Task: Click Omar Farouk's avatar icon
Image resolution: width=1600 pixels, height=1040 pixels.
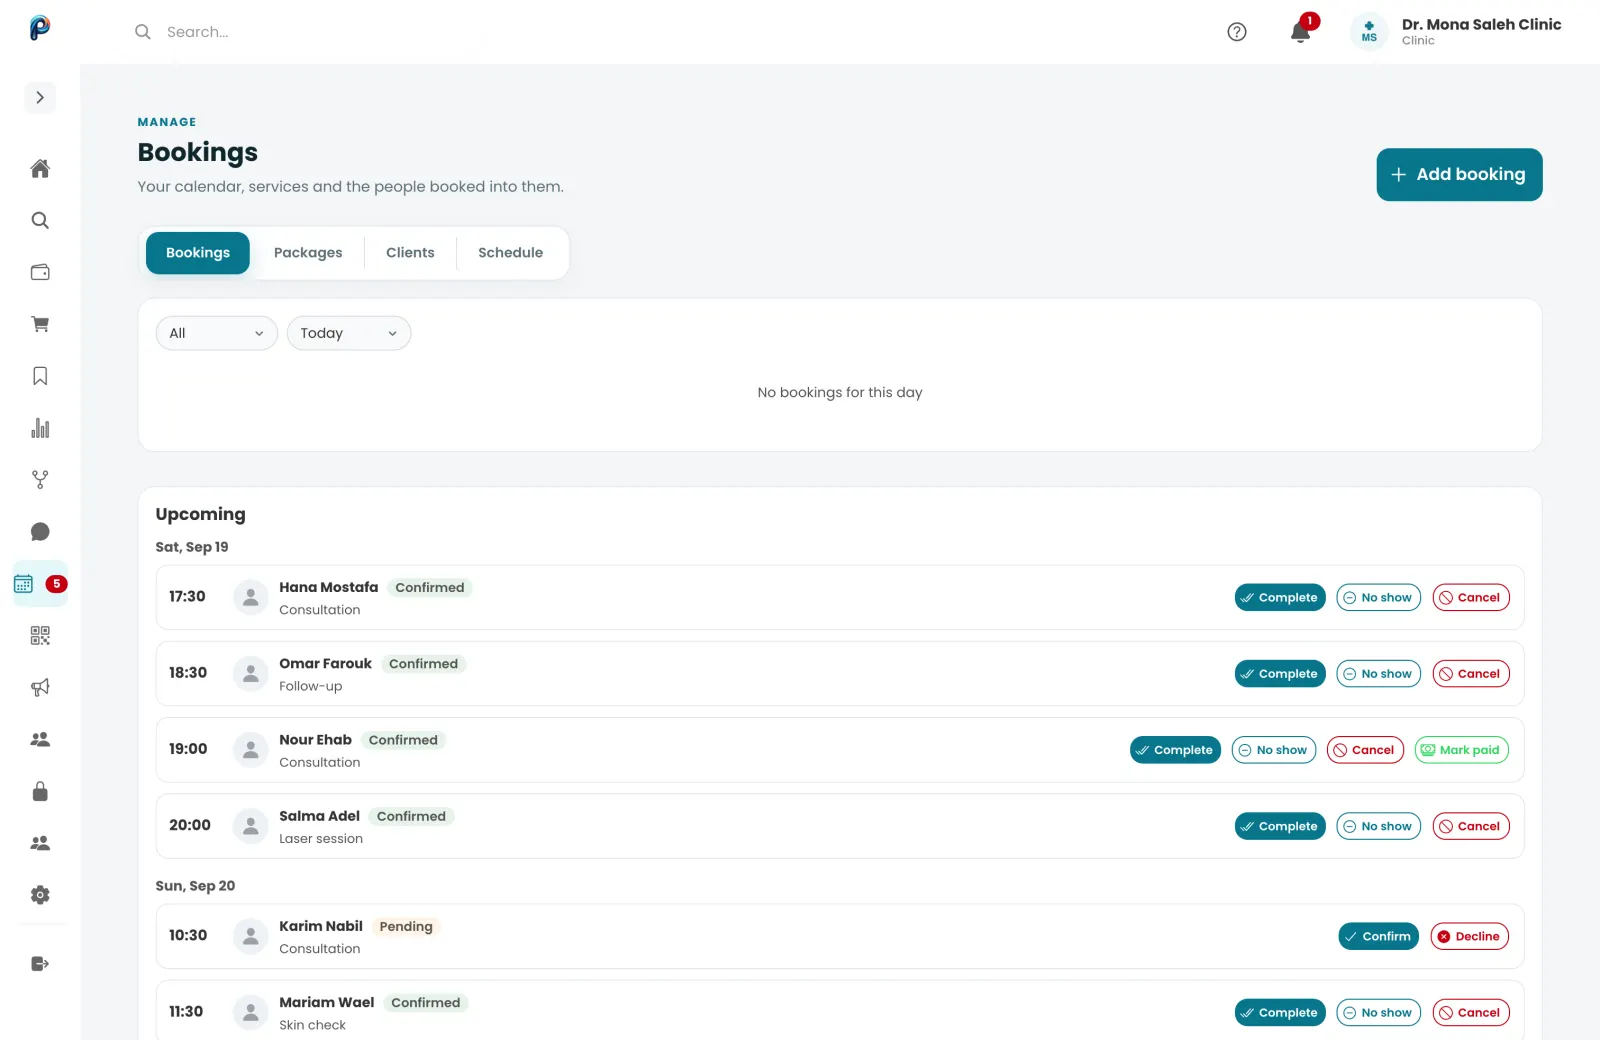Action: (251, 674)
